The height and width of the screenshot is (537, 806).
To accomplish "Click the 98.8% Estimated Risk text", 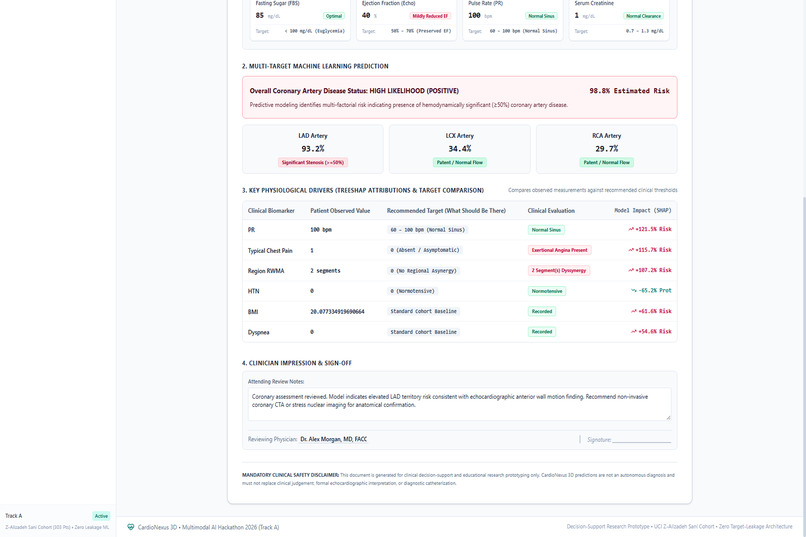I will click(629, 91).
